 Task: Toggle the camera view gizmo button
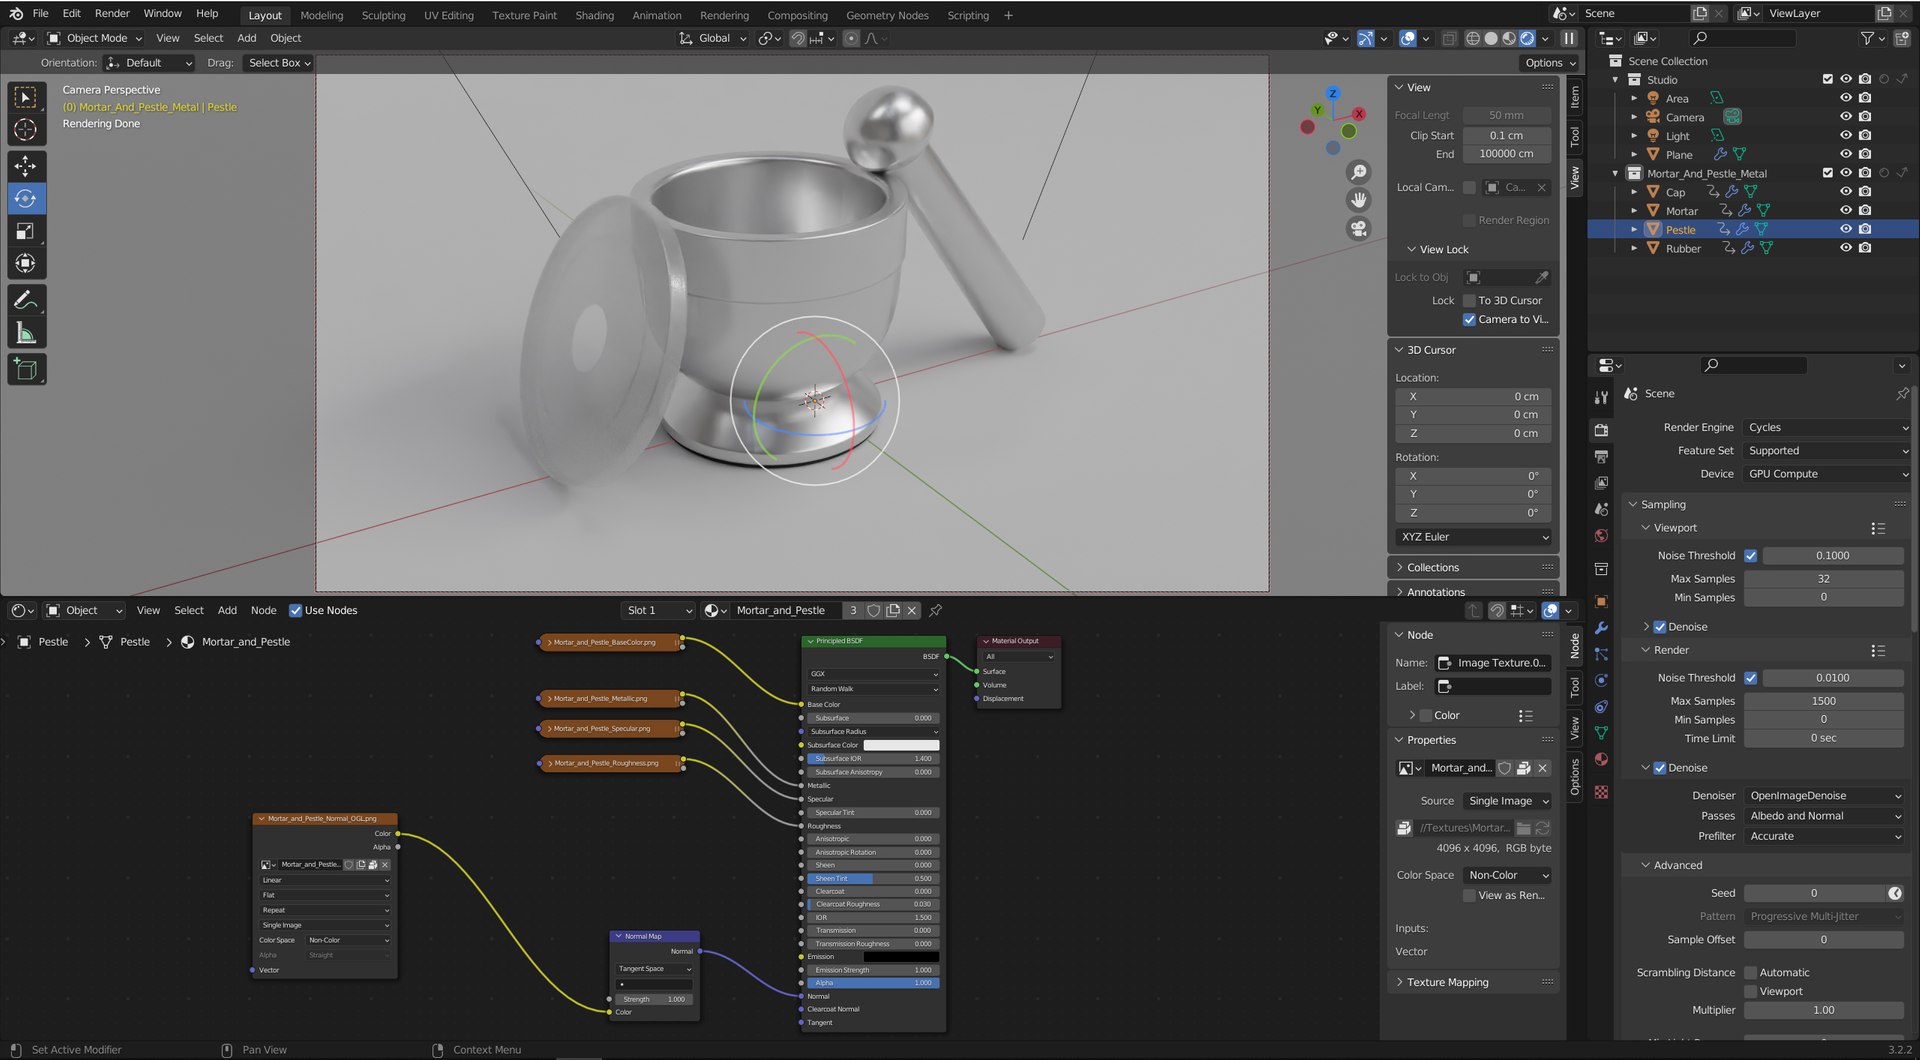click(1358, 229)
